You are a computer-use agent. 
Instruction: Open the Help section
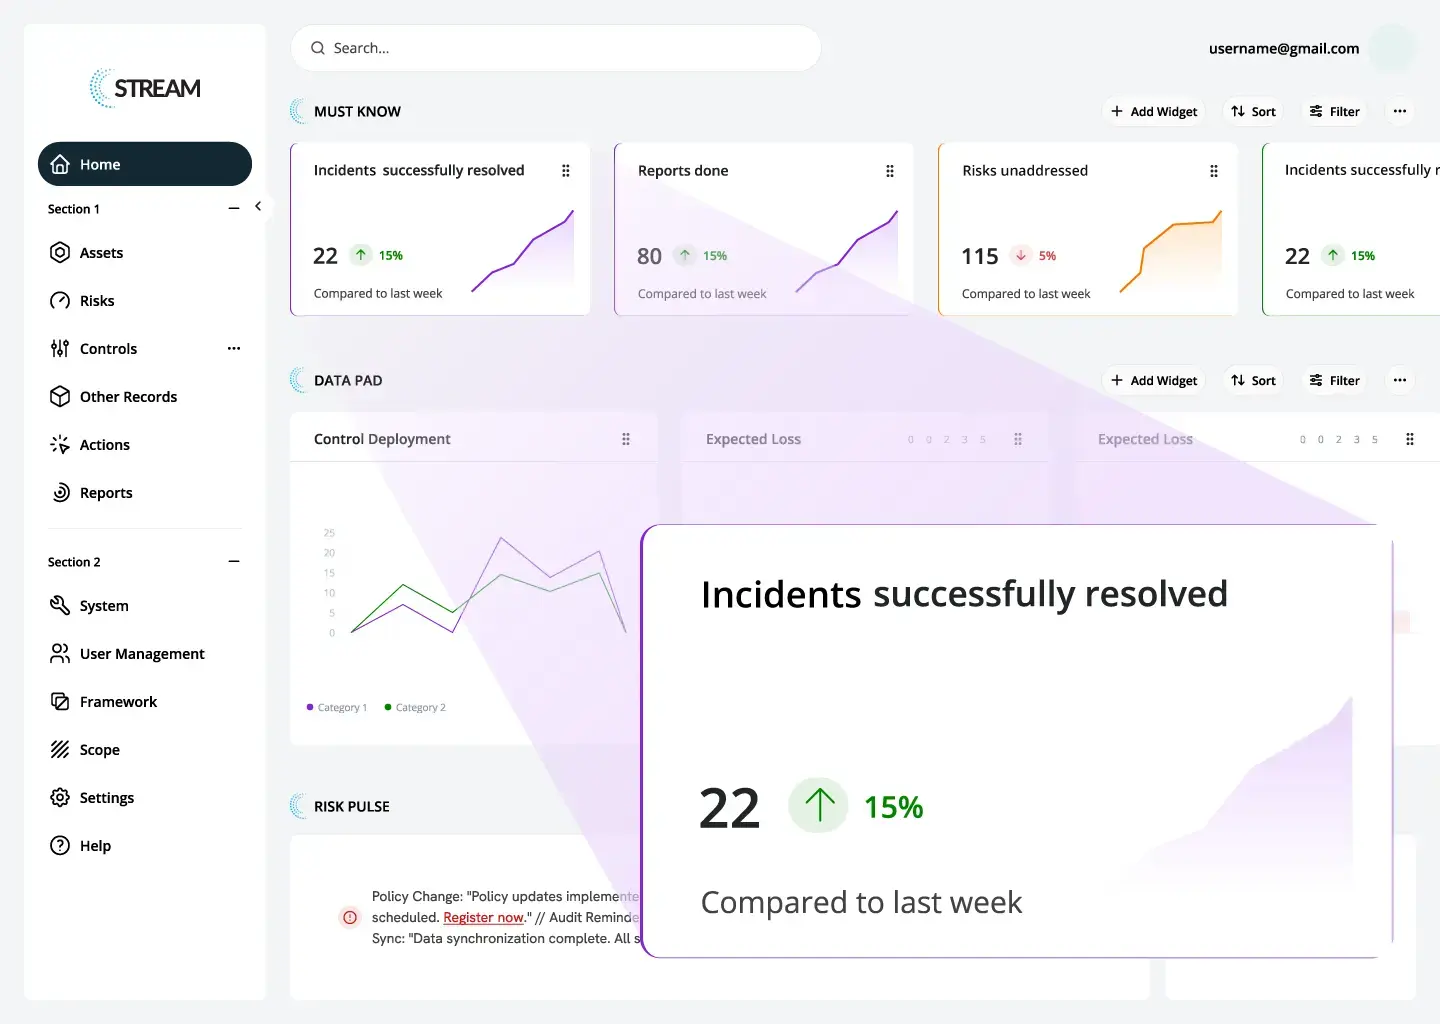(94, 845)
